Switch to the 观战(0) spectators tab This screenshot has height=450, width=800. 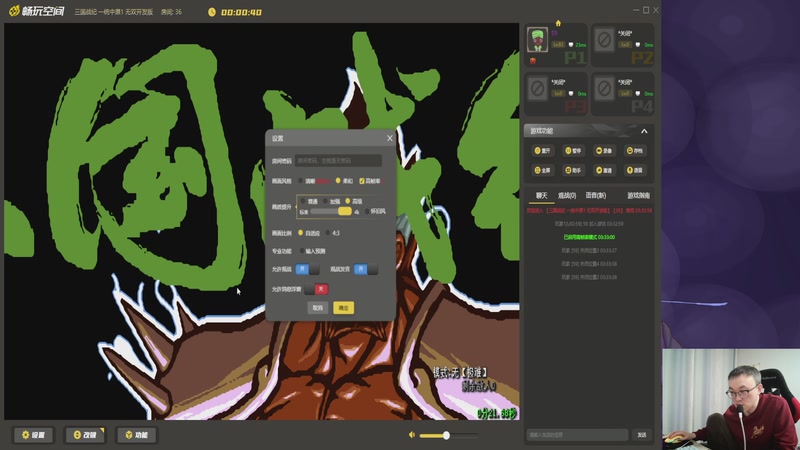pos(567,195)
